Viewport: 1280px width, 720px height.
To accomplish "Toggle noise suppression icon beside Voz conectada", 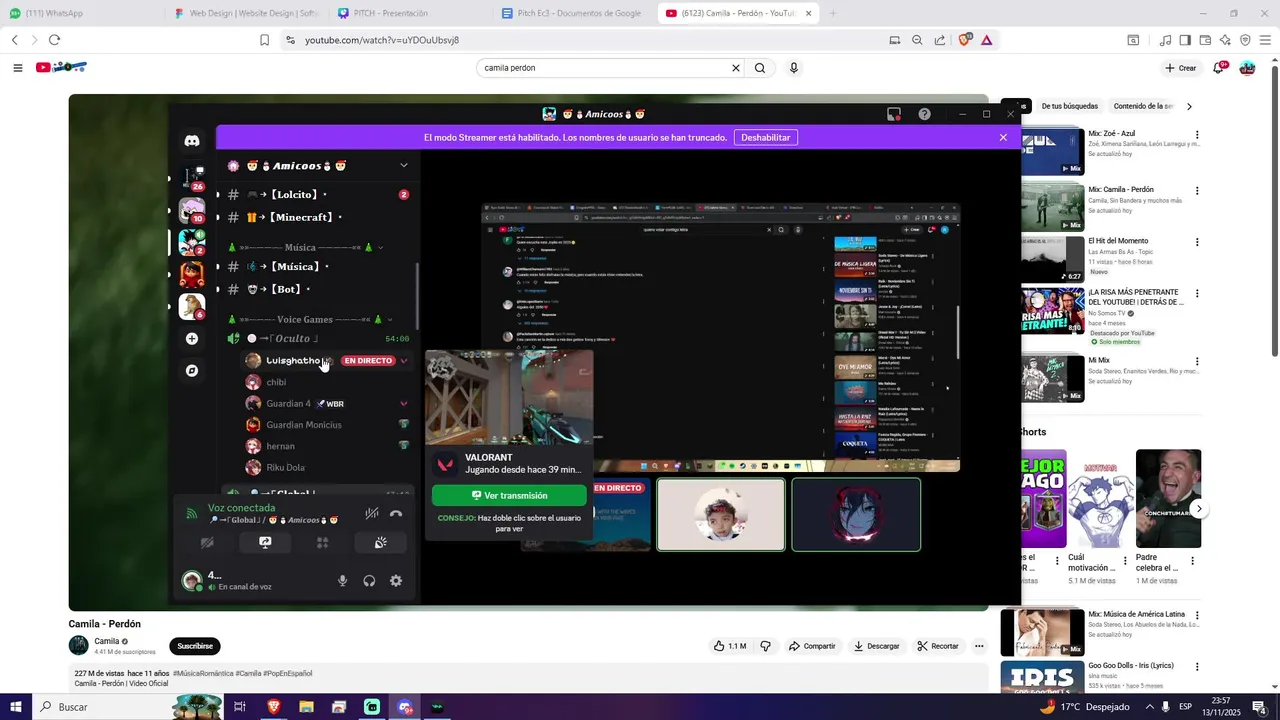I will pyautogui.click(x=371, y=513).
